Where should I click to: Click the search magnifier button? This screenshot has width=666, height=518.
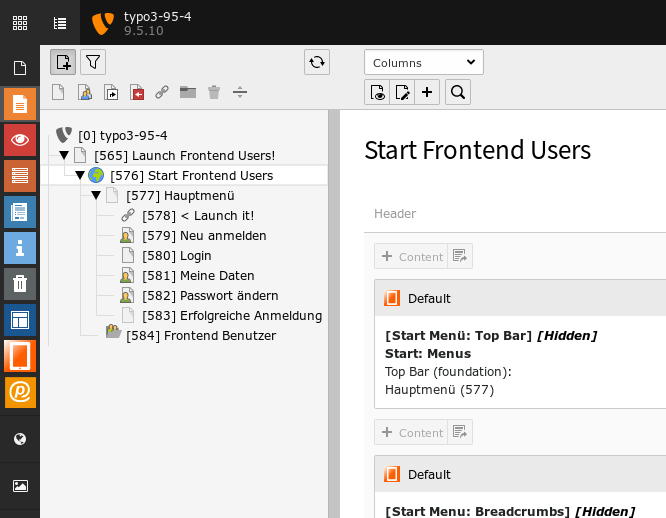coord(457,93)
